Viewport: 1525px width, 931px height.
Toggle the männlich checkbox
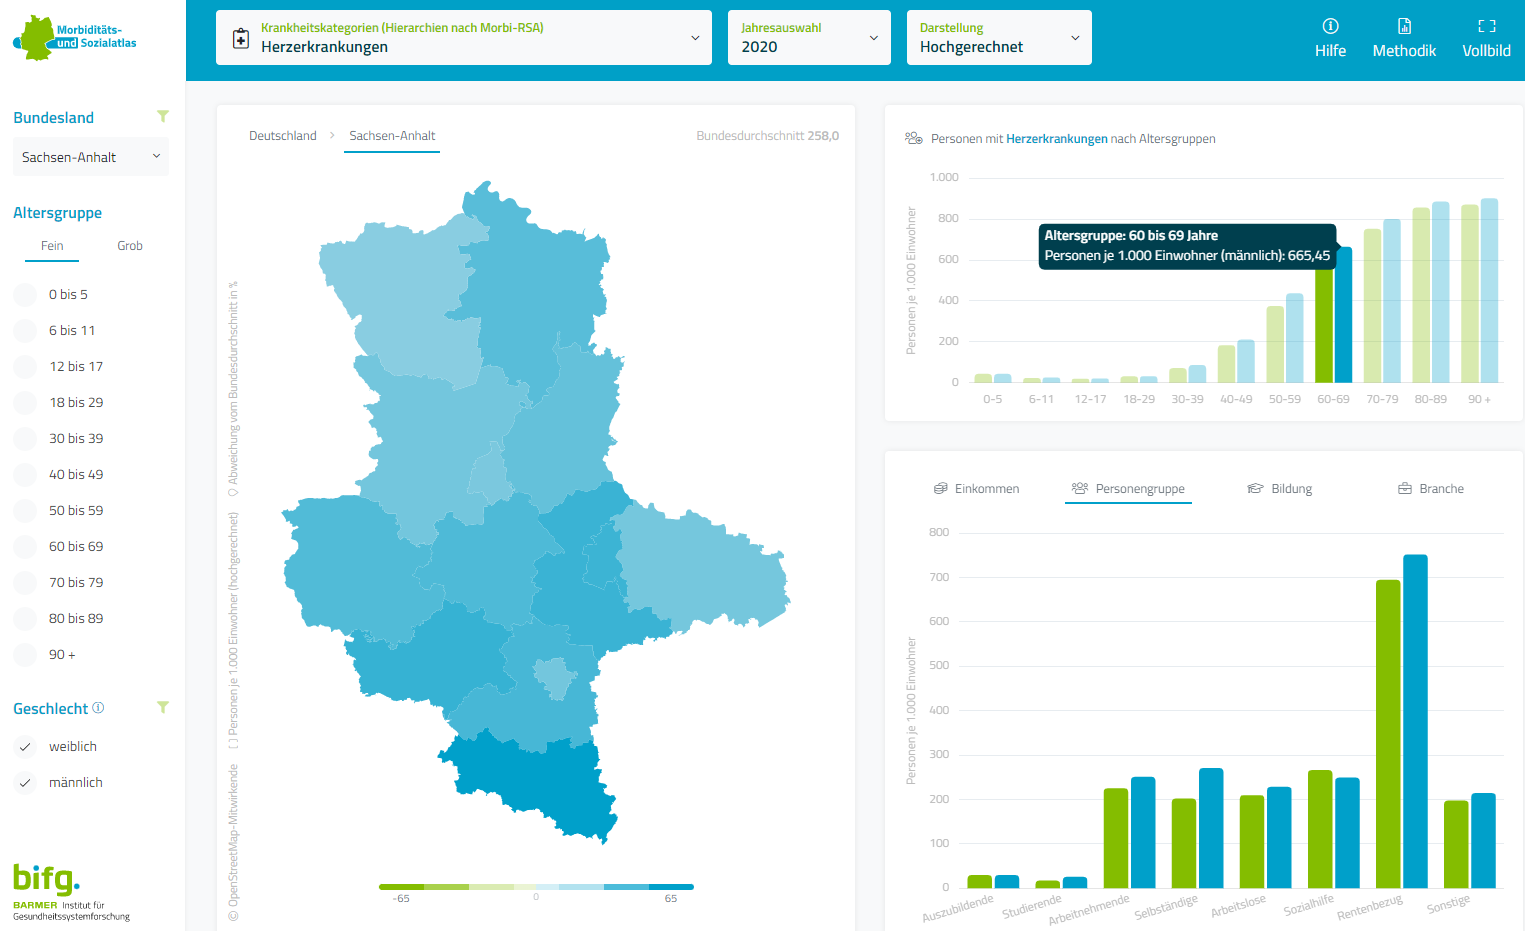(26, 783)
